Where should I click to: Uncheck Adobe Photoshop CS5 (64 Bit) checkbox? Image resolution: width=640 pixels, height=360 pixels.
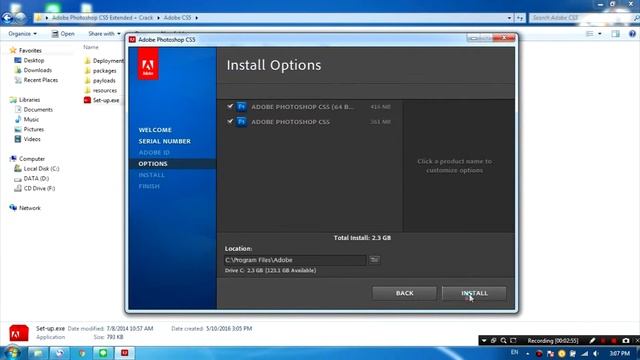pyautogui.click(x=230, y=107)
